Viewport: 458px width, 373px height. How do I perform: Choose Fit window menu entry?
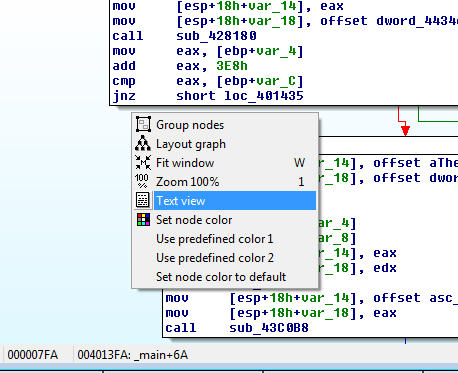pyautogui.click(x=225, y=163)
